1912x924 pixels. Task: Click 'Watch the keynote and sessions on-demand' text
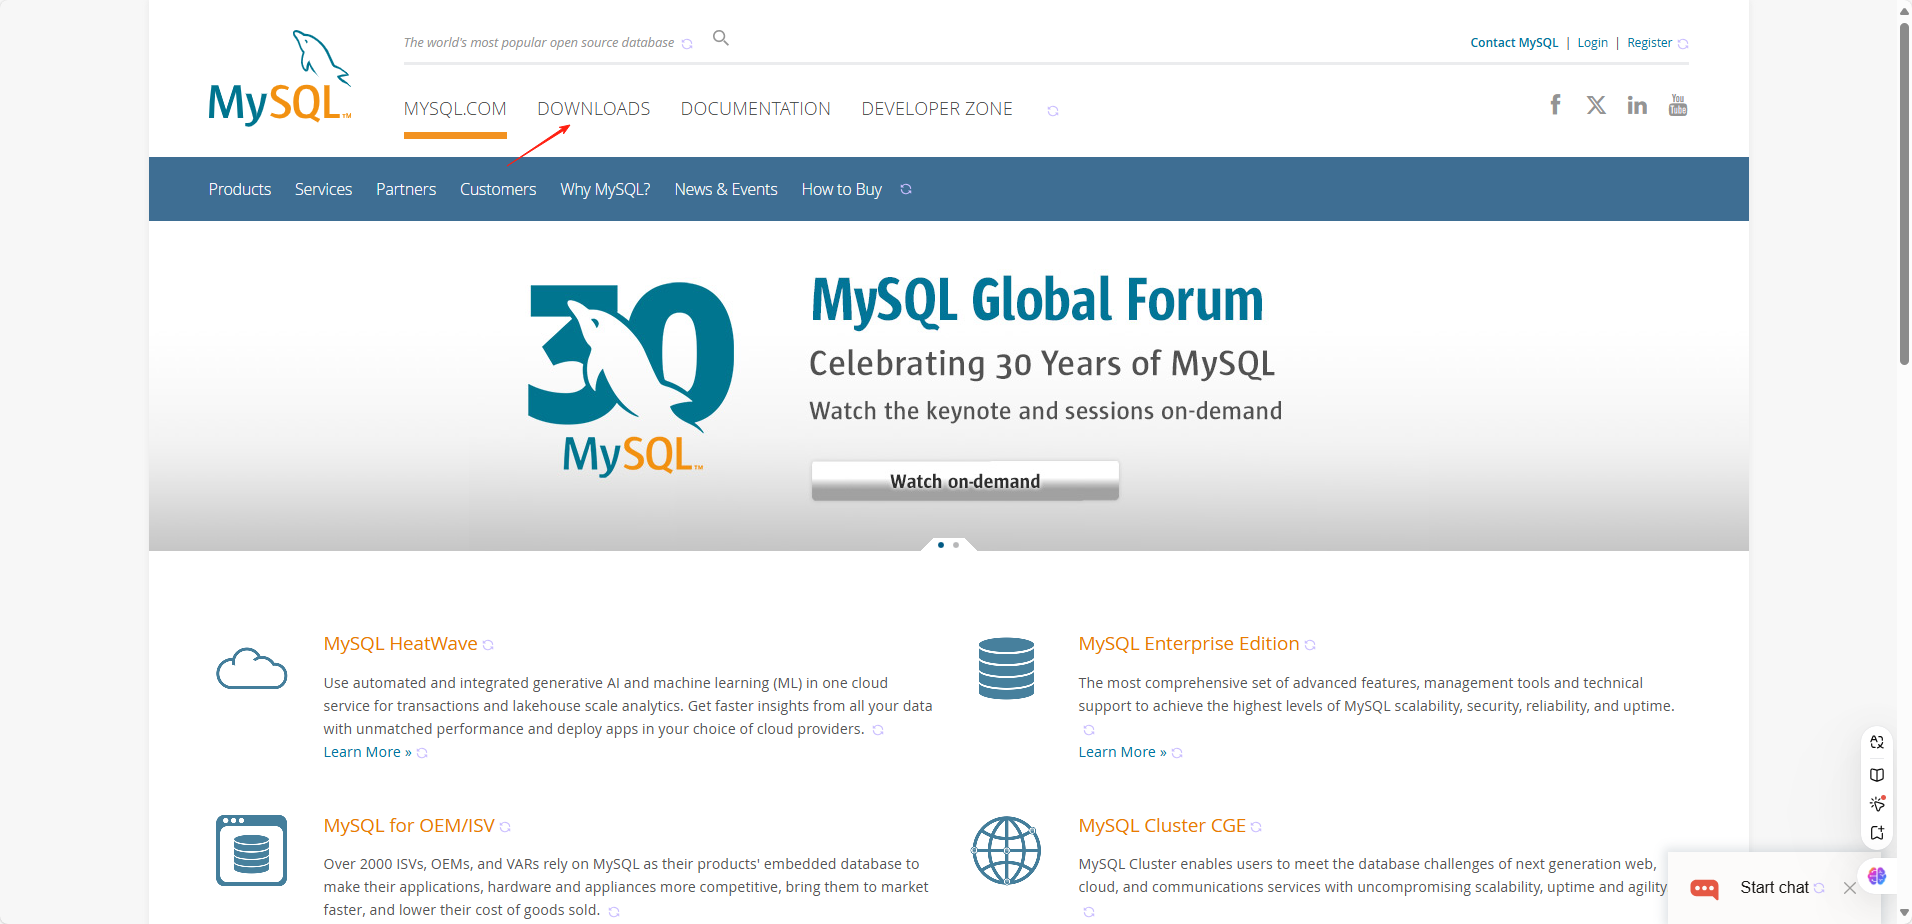coord(1045,411)
